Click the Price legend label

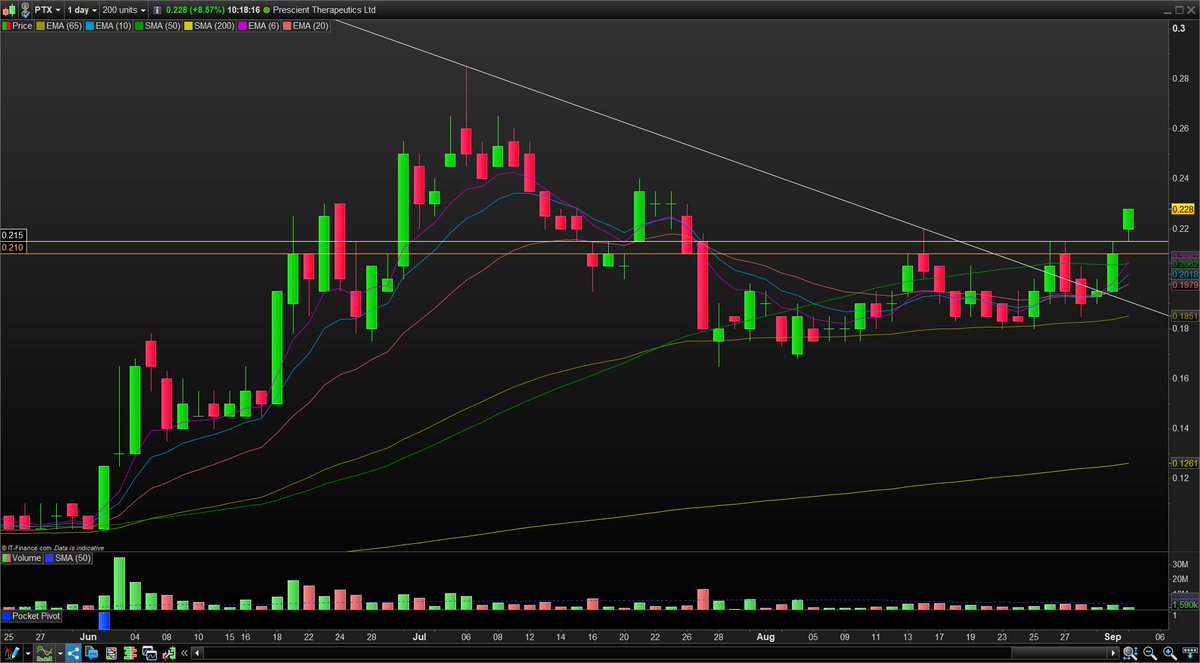pyautogui.click(x=22, y=26)
